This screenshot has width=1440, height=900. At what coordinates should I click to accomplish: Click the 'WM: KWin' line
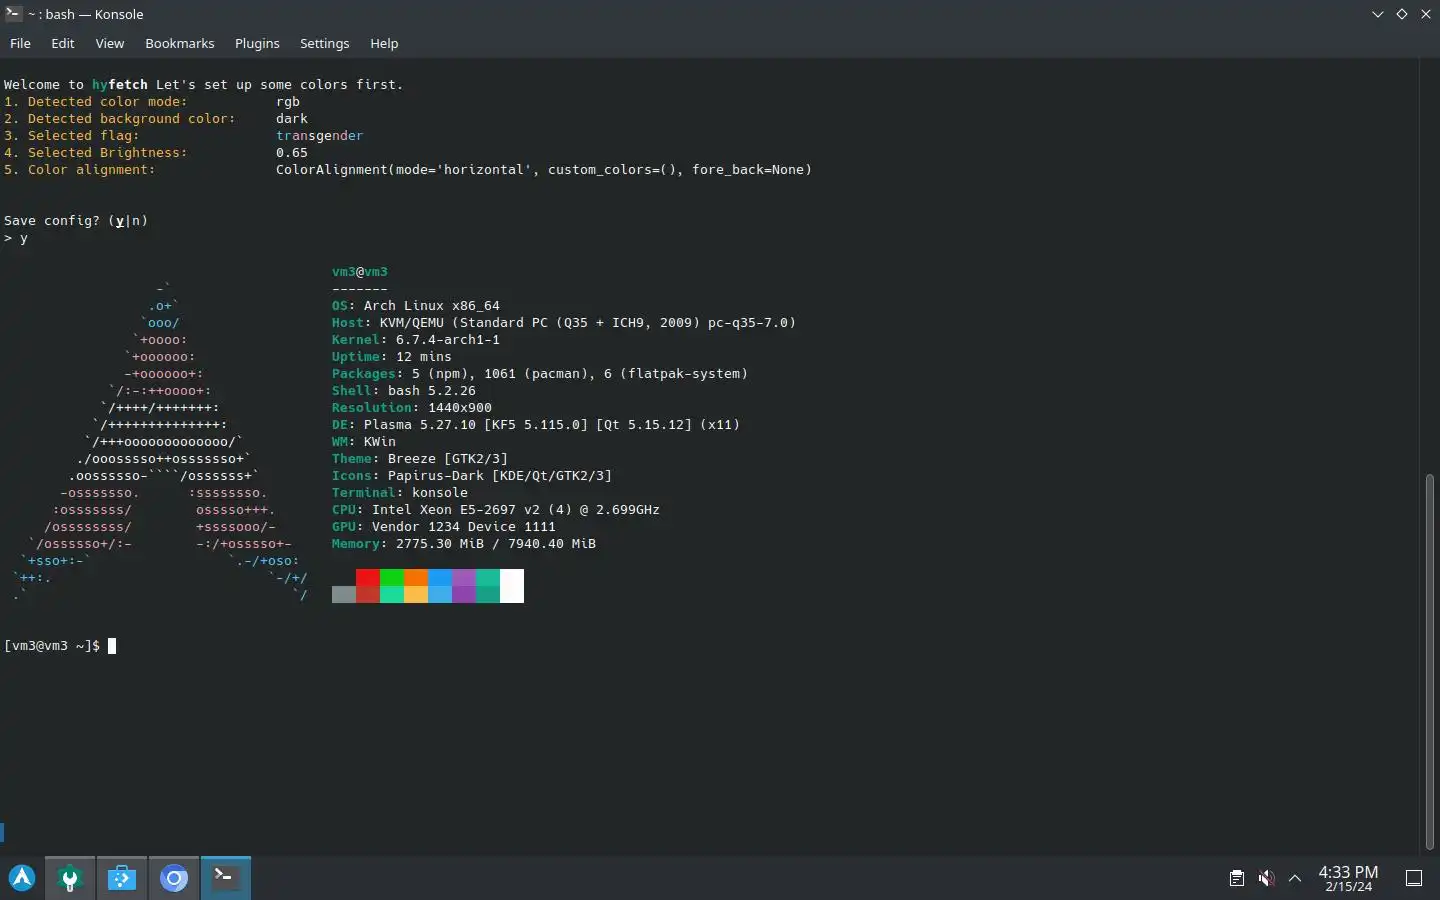364,442
